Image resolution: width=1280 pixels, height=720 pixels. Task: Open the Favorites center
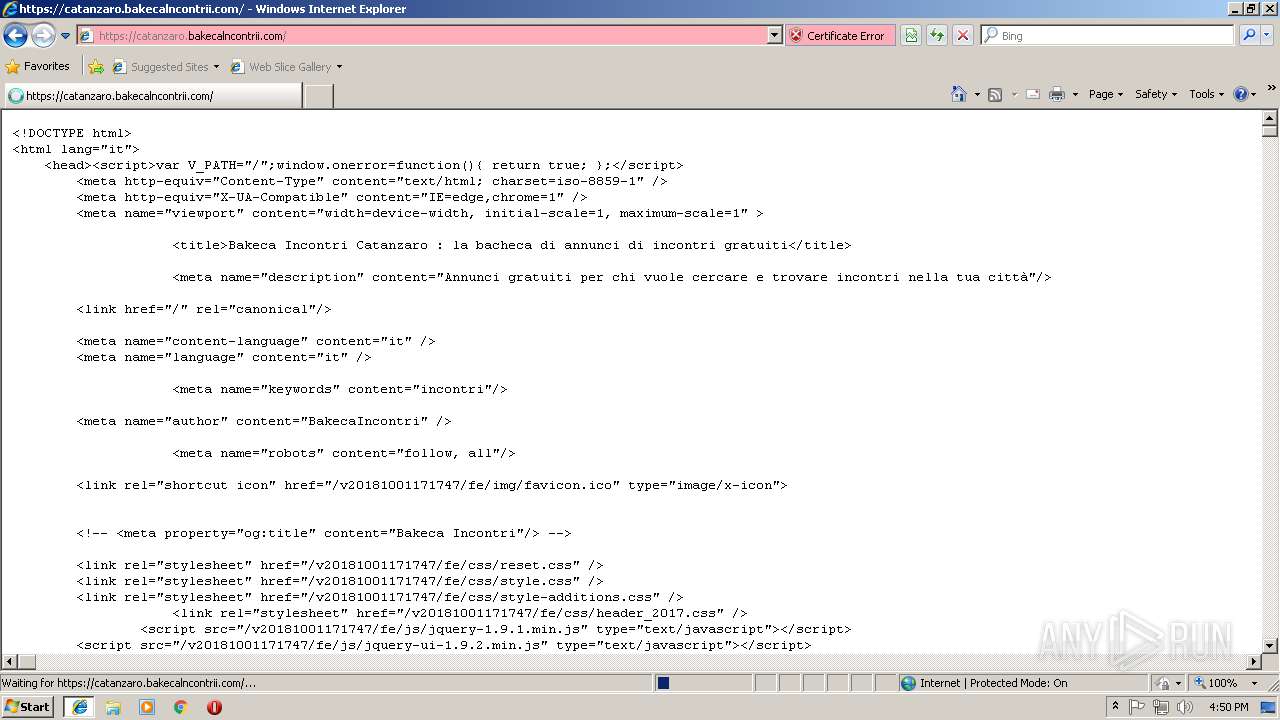click(38, 66)
